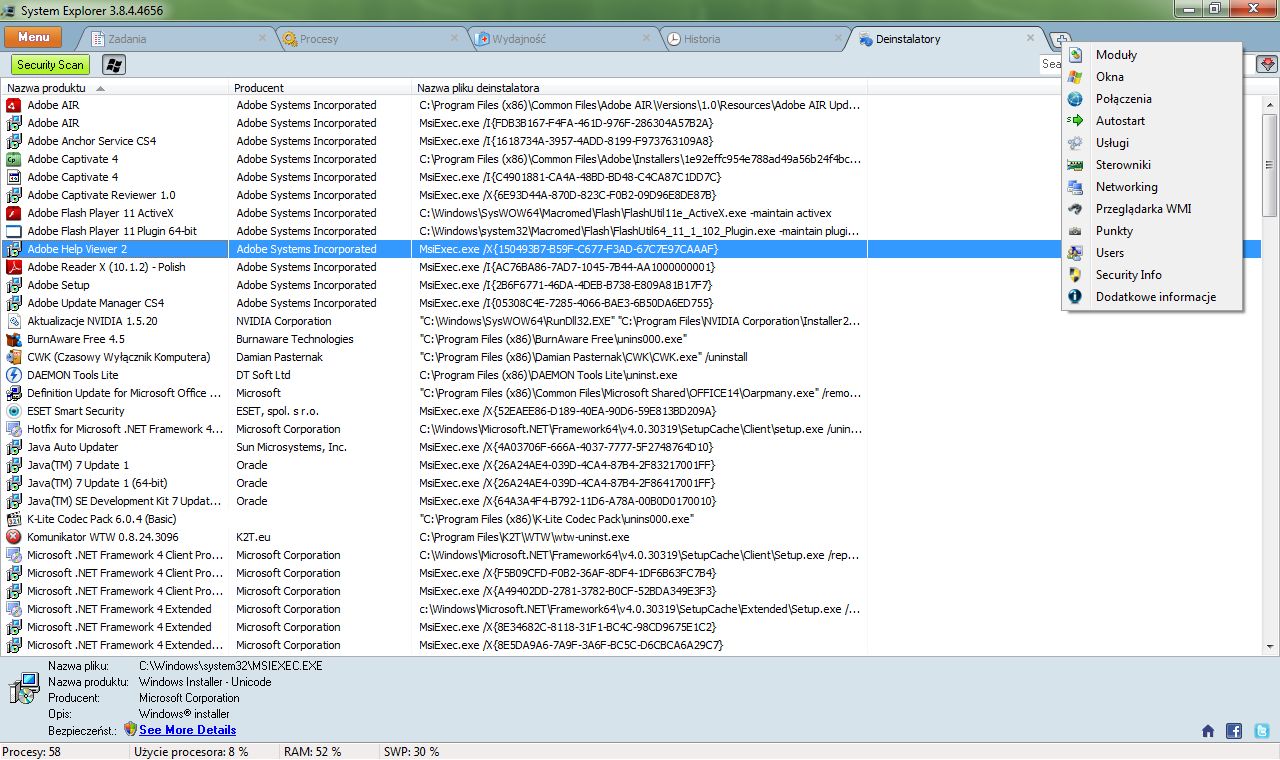Click the plus icon to add a new tab
Screen dimensions: 1280x760
1062,39
